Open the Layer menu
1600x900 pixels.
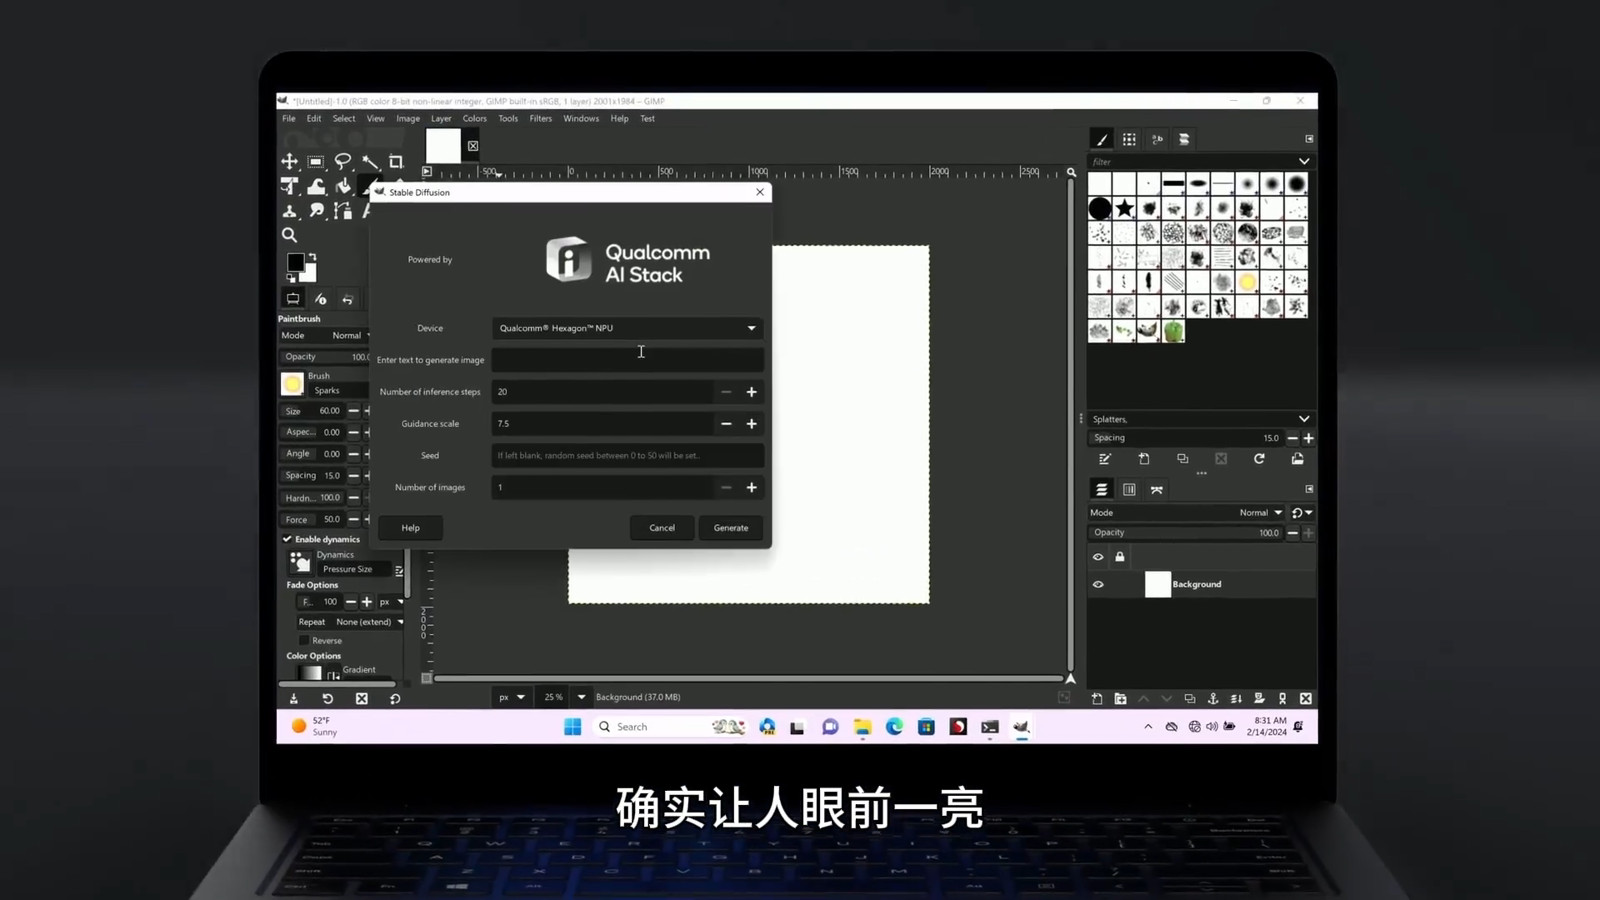coord(441,118)
